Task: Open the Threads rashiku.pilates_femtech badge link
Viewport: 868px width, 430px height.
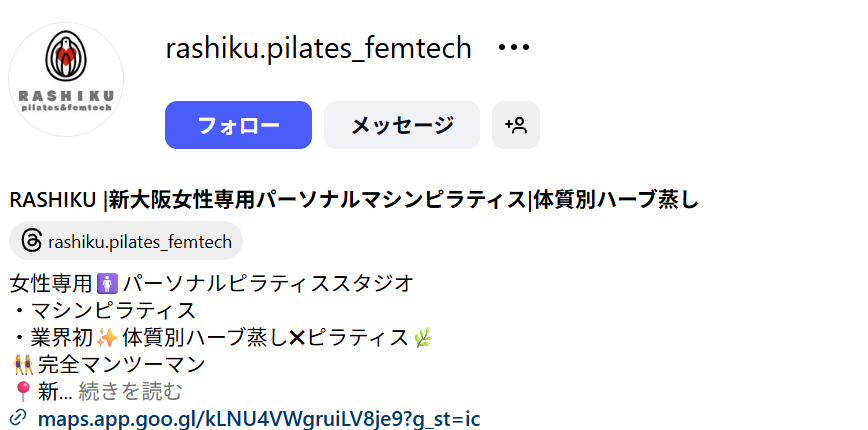Action: point(126,241)
